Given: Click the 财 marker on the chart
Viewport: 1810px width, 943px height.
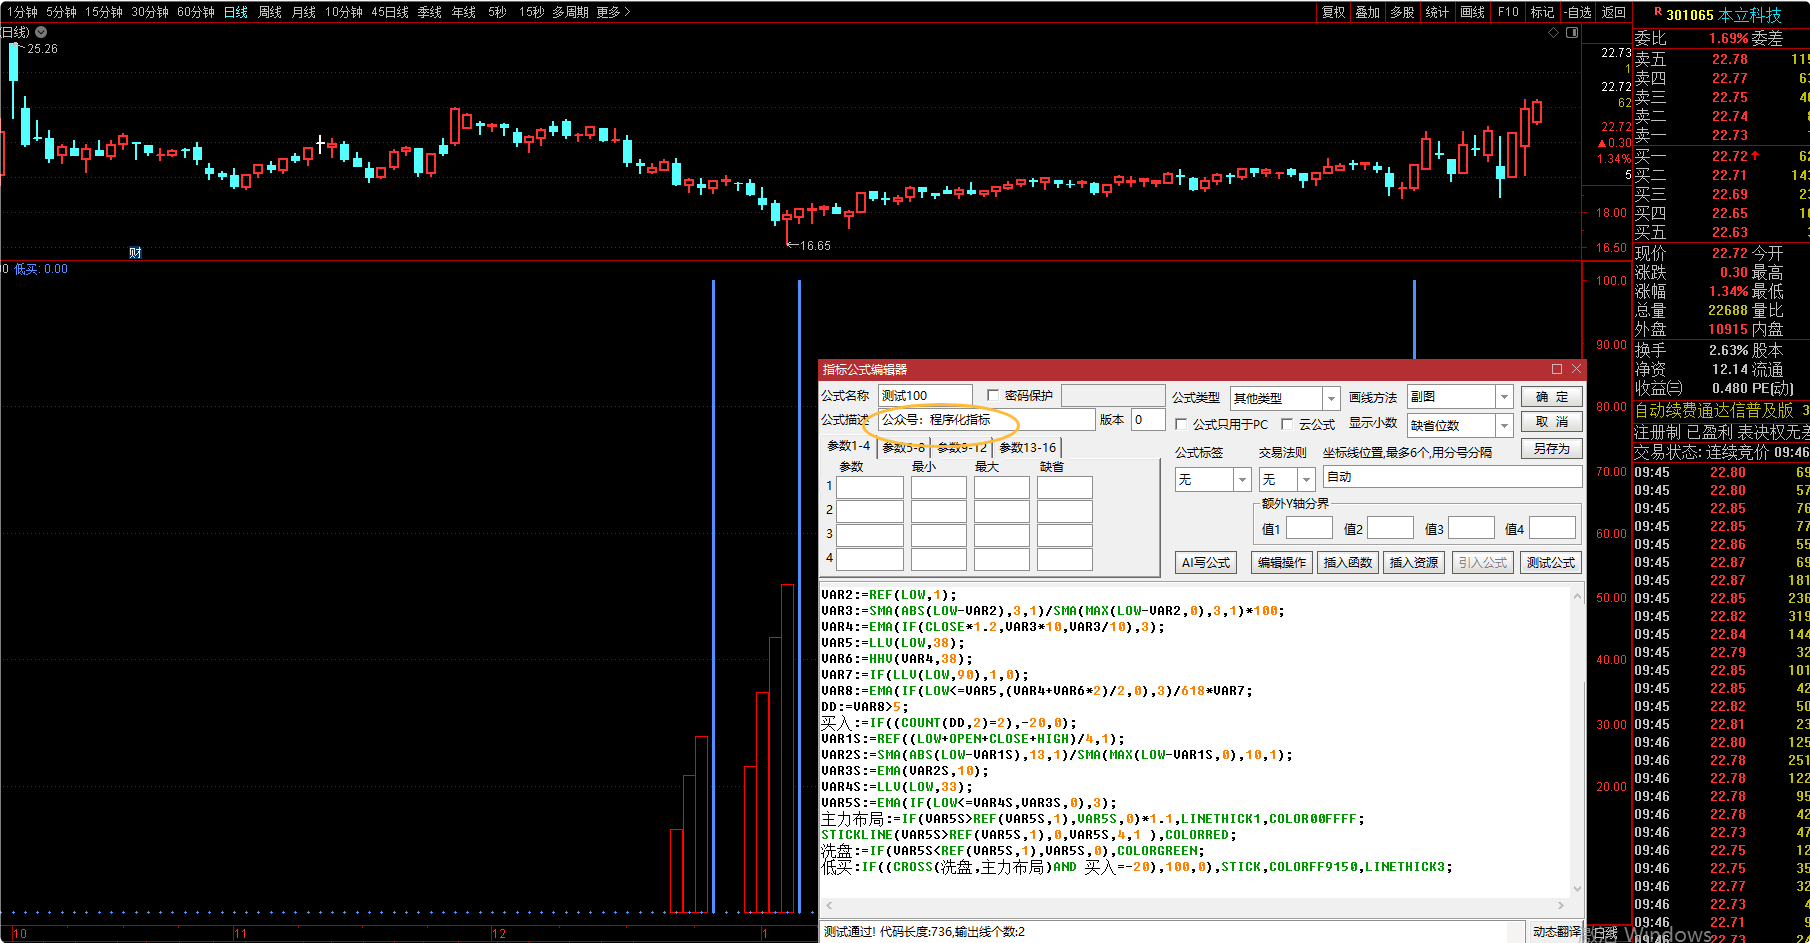Looking at the screenshot, I should 135,252.
